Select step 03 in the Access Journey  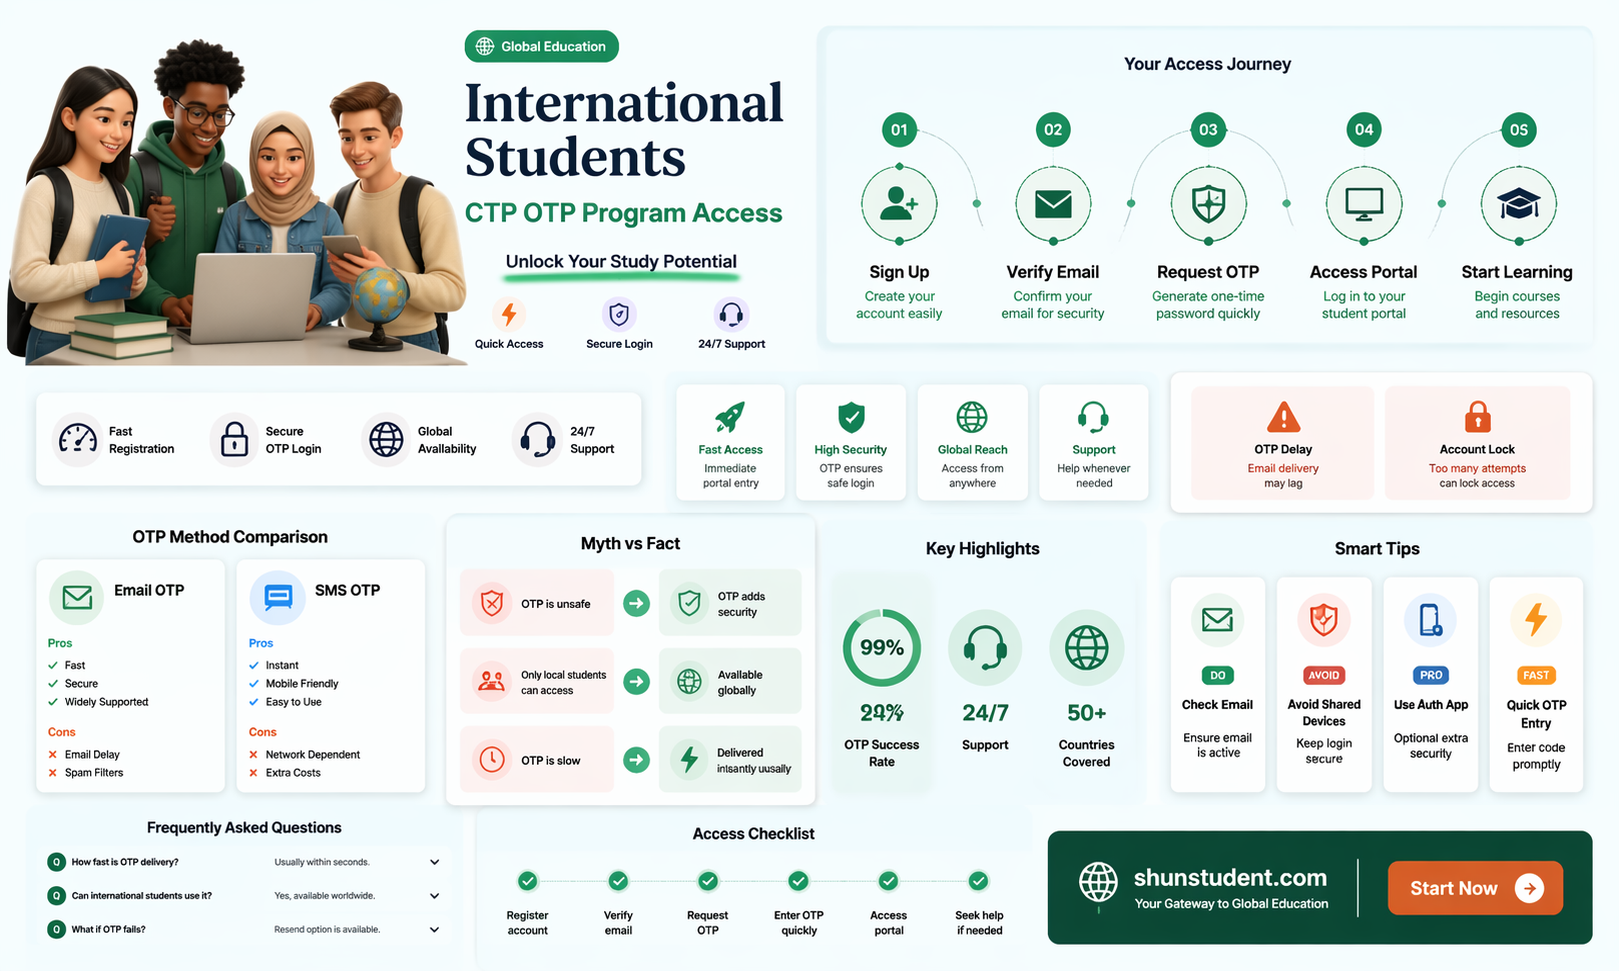tap(1208, 130)
